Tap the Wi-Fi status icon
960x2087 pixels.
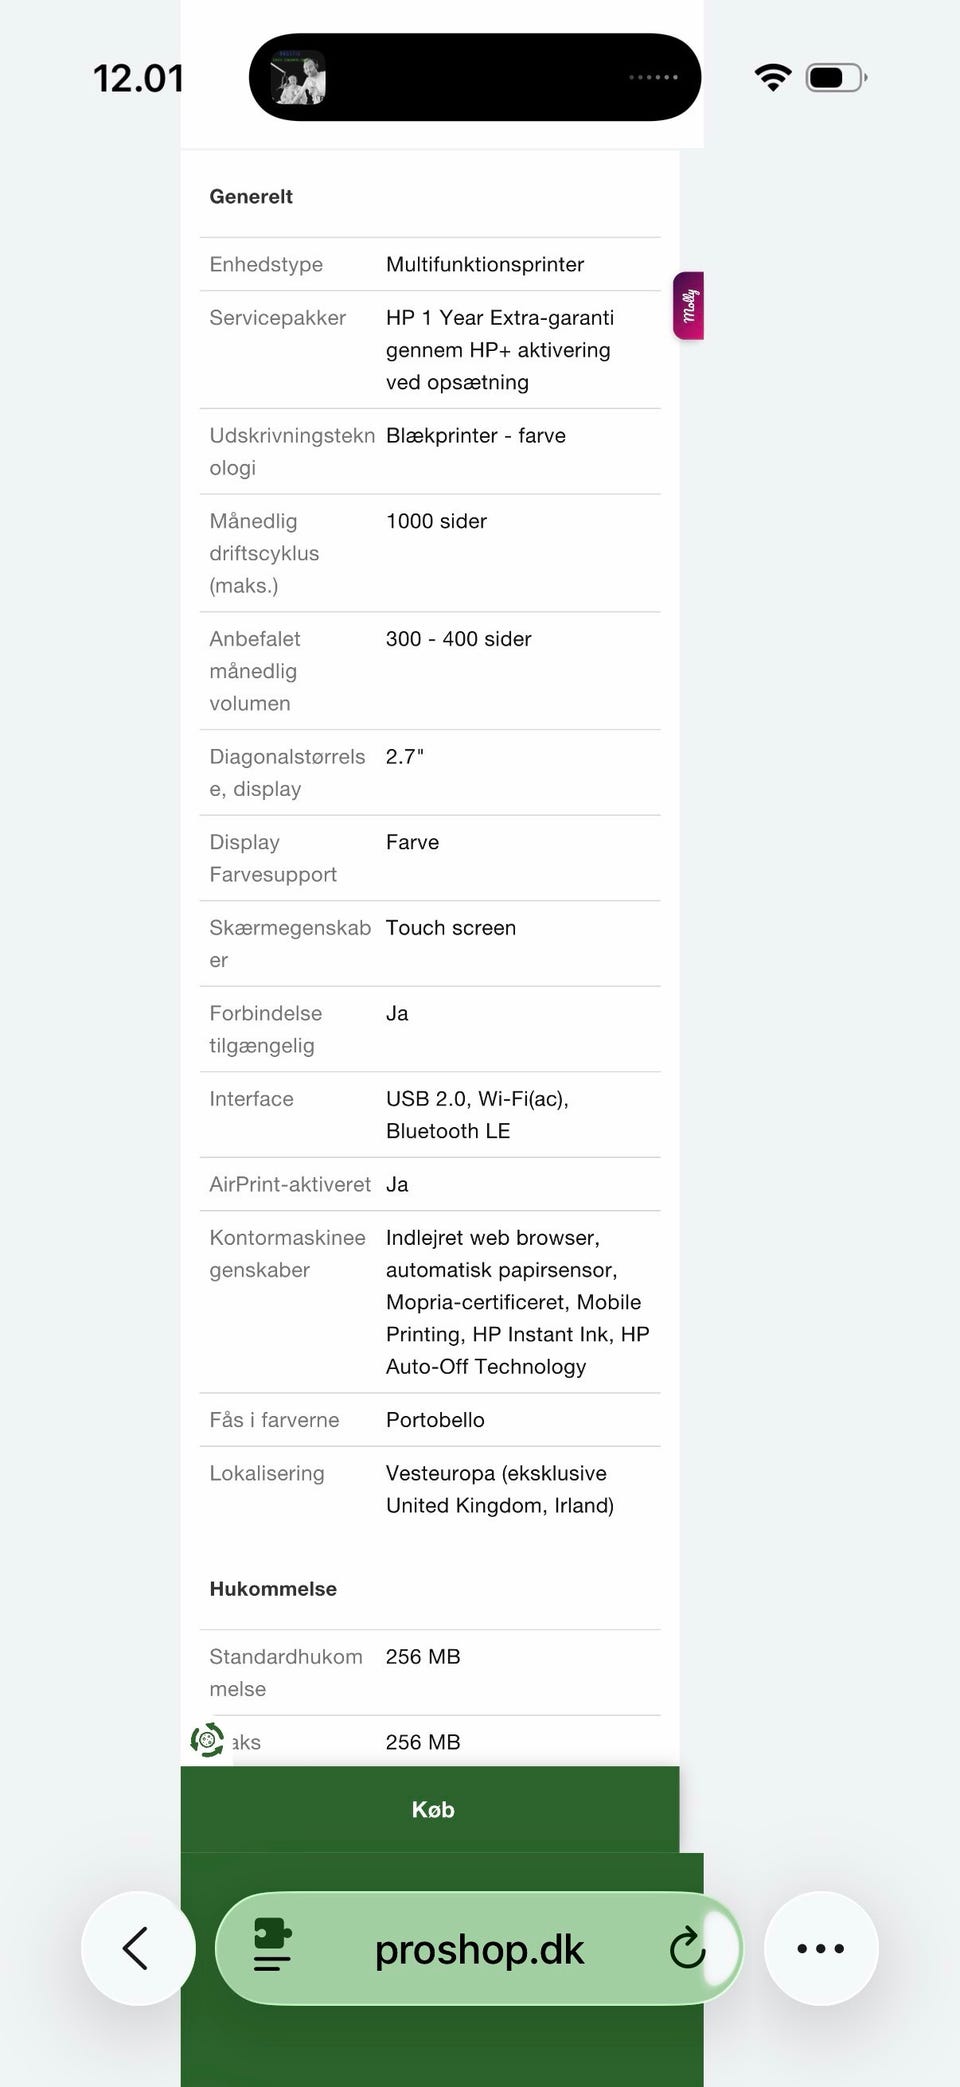(x=772, y=77)
